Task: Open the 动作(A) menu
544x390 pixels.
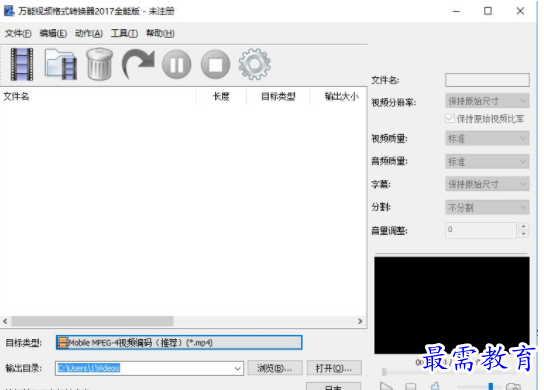Action: point(89,33)
